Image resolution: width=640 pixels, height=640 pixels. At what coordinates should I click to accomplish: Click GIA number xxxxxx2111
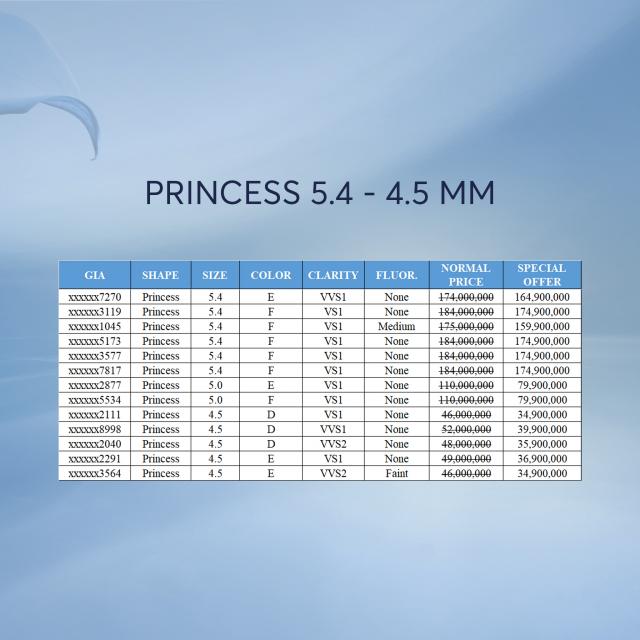[x=95, y=415]
